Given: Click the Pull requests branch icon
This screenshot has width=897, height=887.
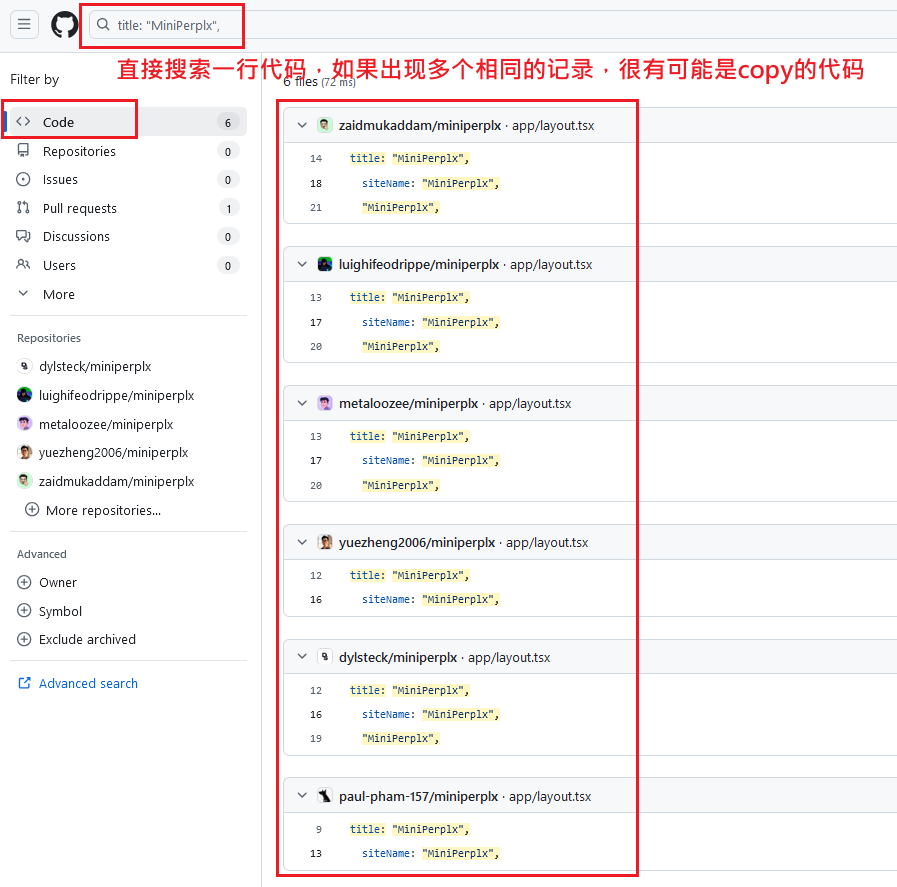Looking at the screenshot, I should pyautogui.click(x=23, y=208).
